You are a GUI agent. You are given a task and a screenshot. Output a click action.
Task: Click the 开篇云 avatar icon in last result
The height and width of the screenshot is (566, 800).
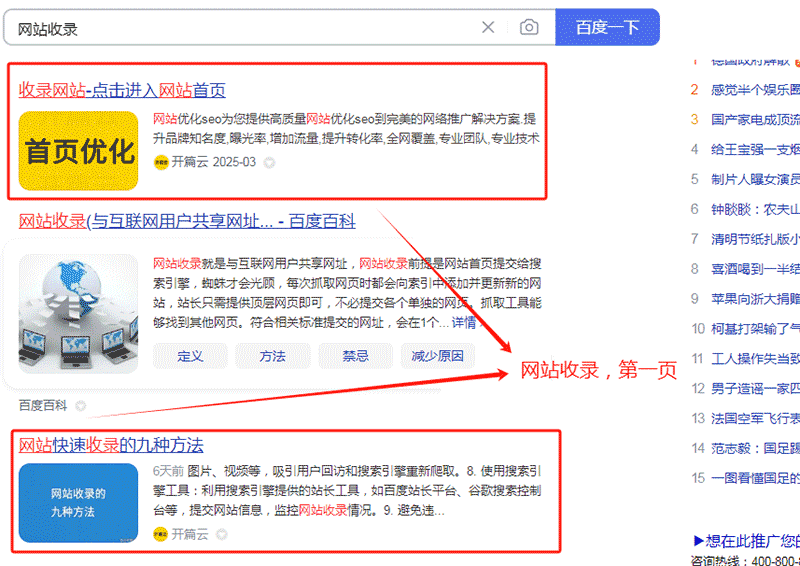click(160, 534)
